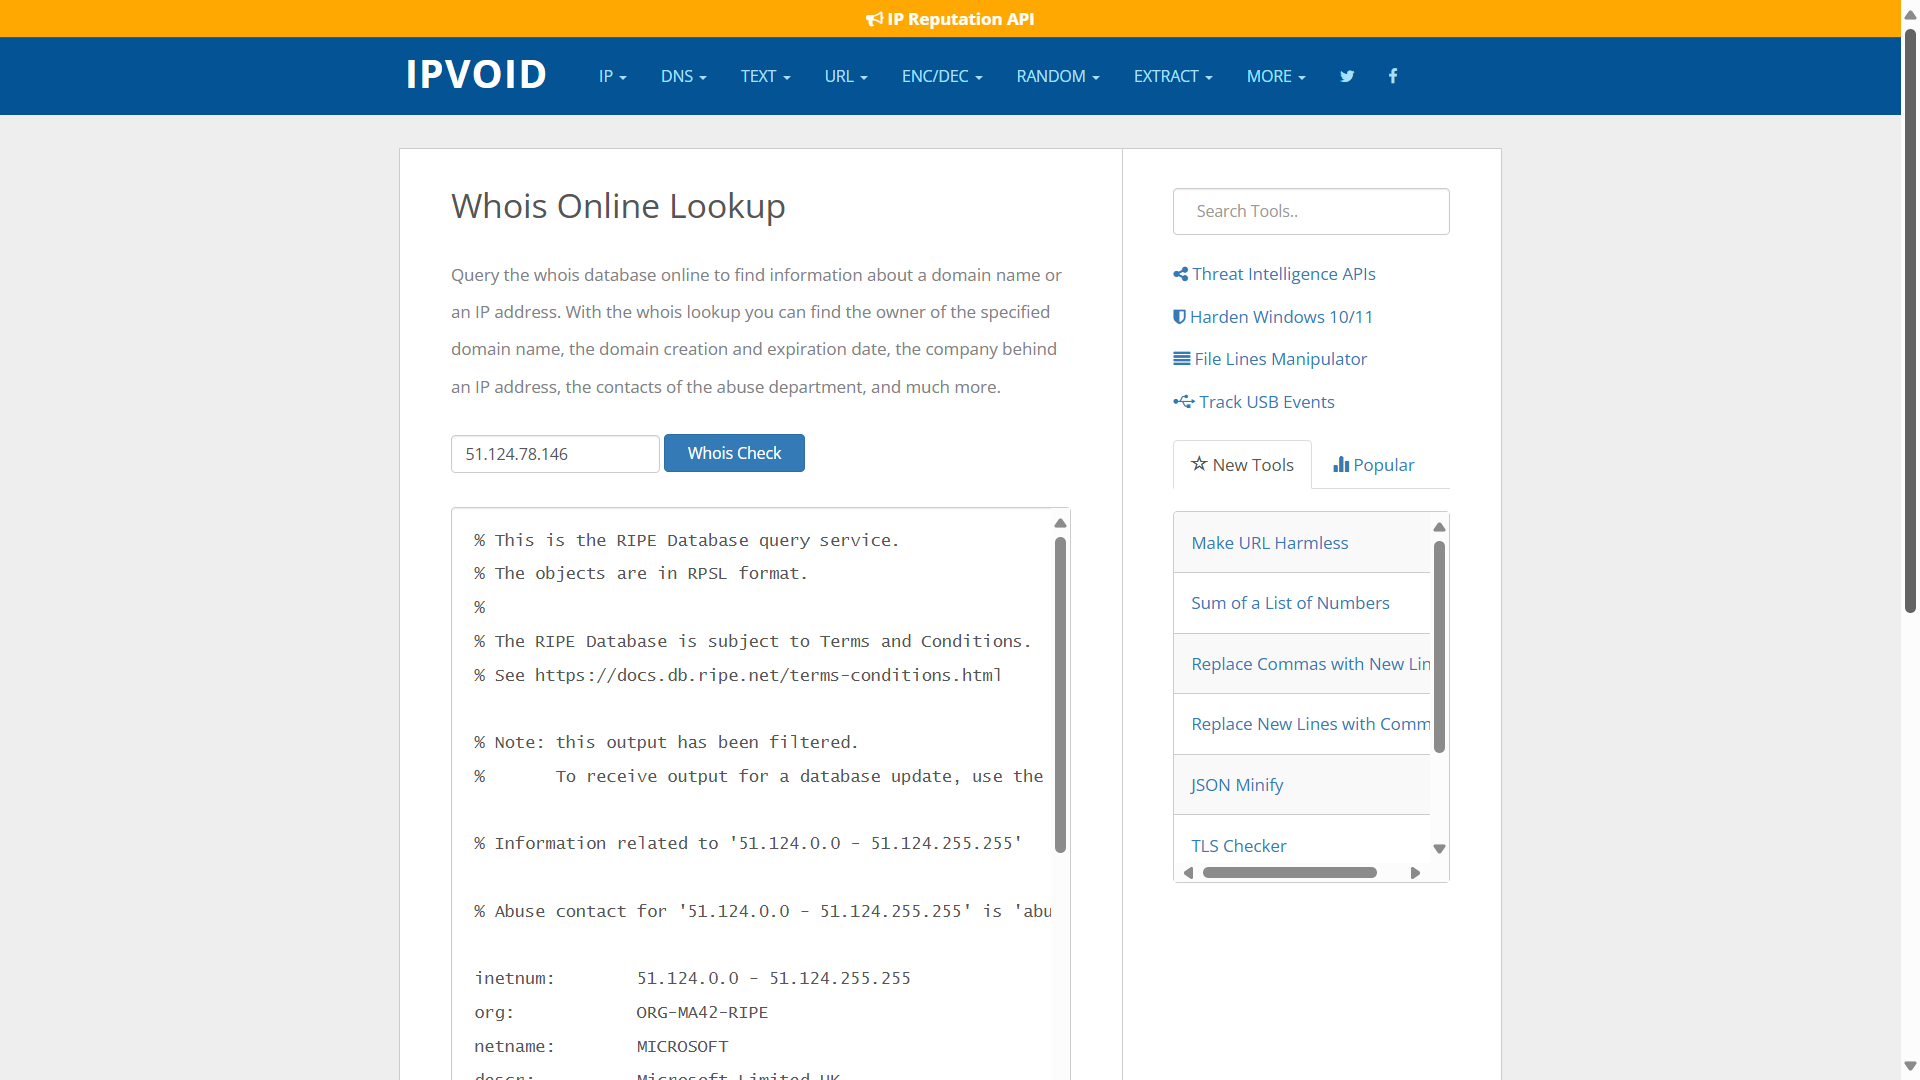The width and height of the screenshot is (1920, 1080).
Task: Expand the IP dropdown menu
Action: pyautogui.click(x=612, y=76)
